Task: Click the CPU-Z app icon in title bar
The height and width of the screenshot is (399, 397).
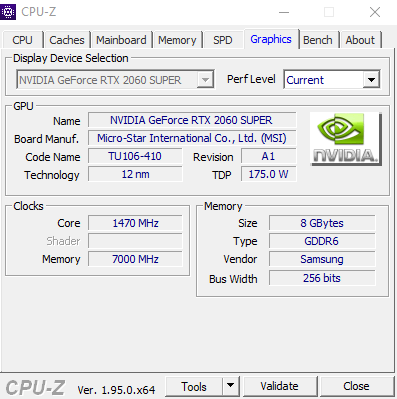Action: click(x=8, y=12)
